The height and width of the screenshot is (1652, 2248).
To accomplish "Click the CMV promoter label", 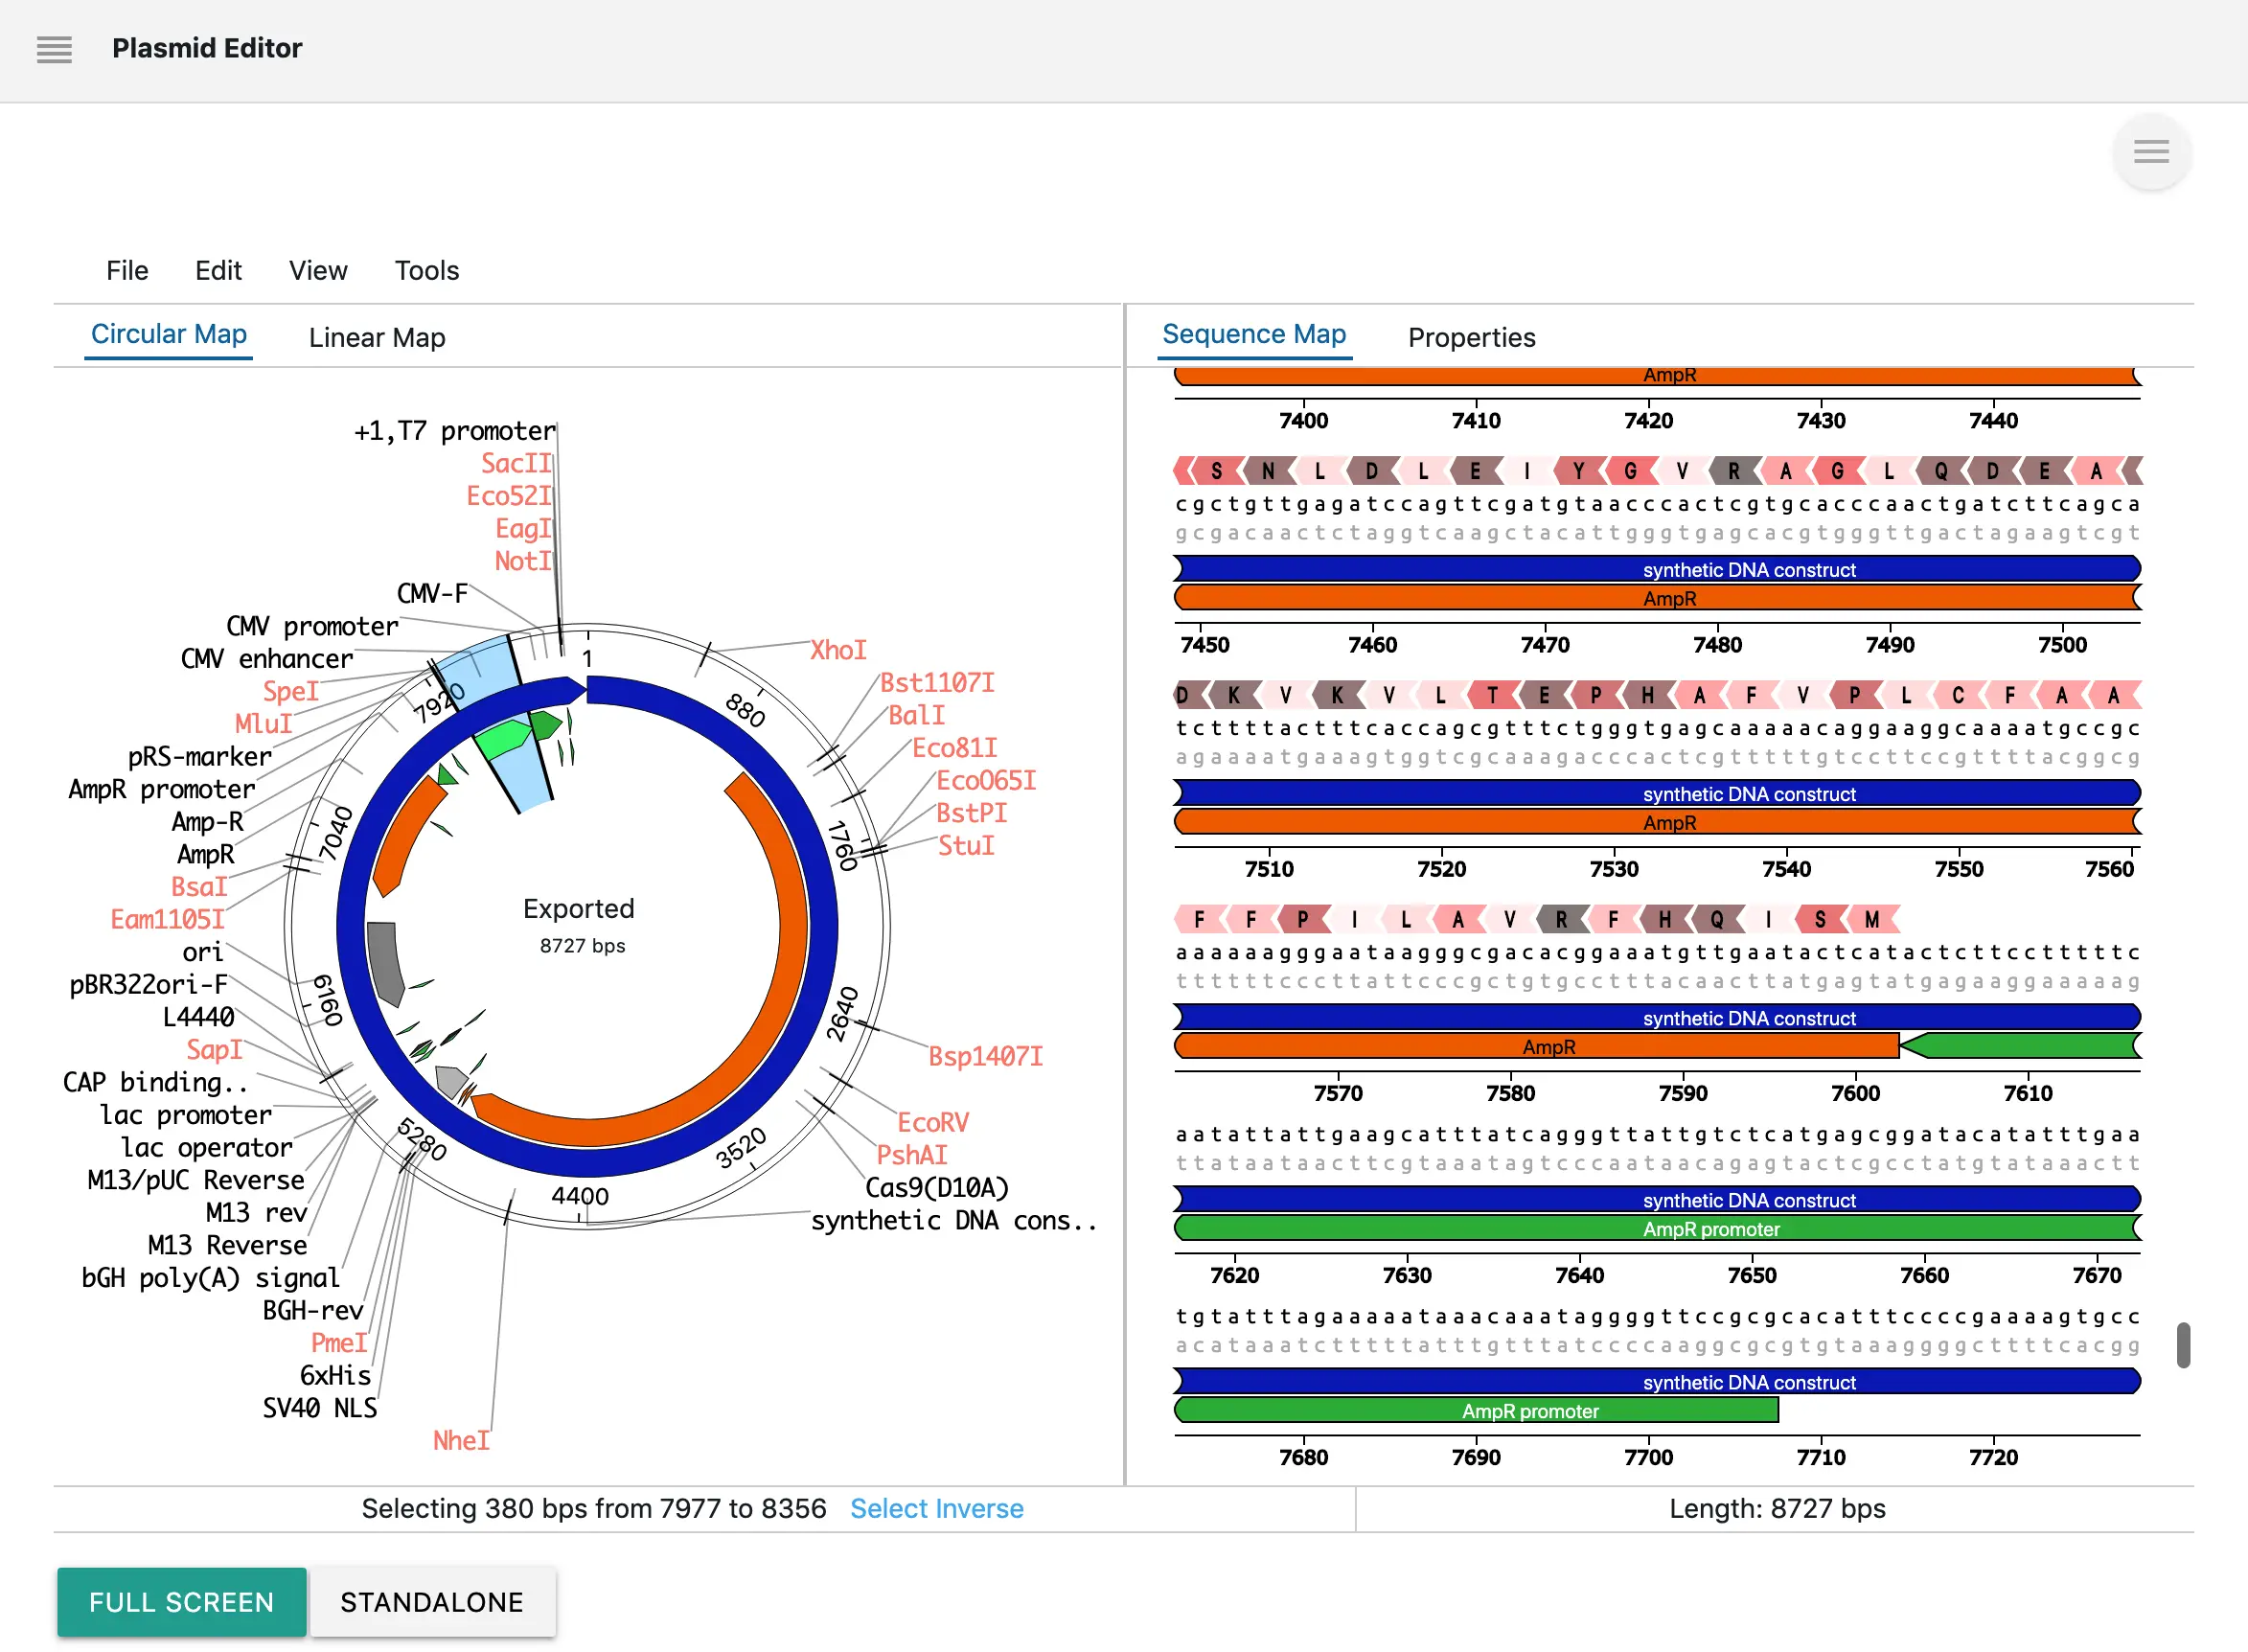I will tap(312, 626).
